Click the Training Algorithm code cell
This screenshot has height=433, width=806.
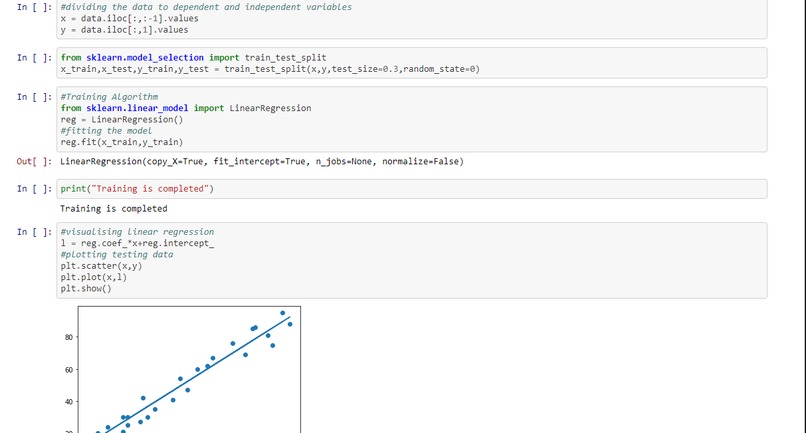(x=412, y=119)
